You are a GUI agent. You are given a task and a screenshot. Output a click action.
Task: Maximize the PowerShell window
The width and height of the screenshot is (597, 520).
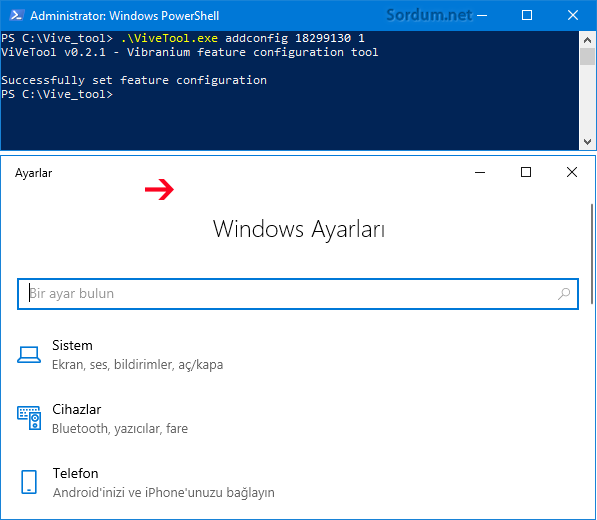coord(527,15)
